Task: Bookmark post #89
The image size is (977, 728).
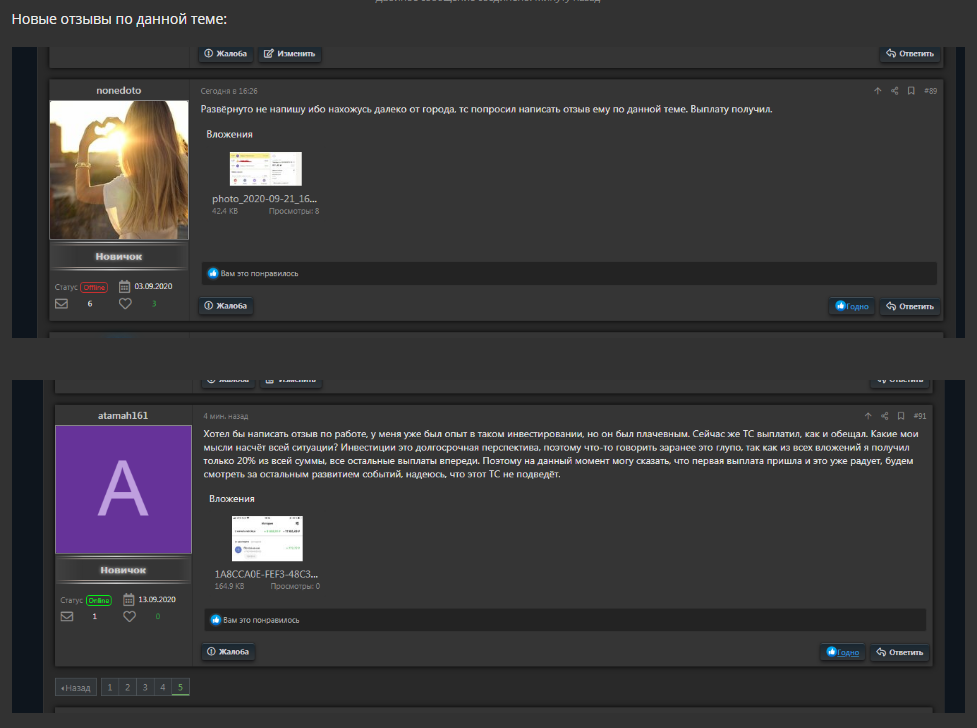Action: [911, 91]
